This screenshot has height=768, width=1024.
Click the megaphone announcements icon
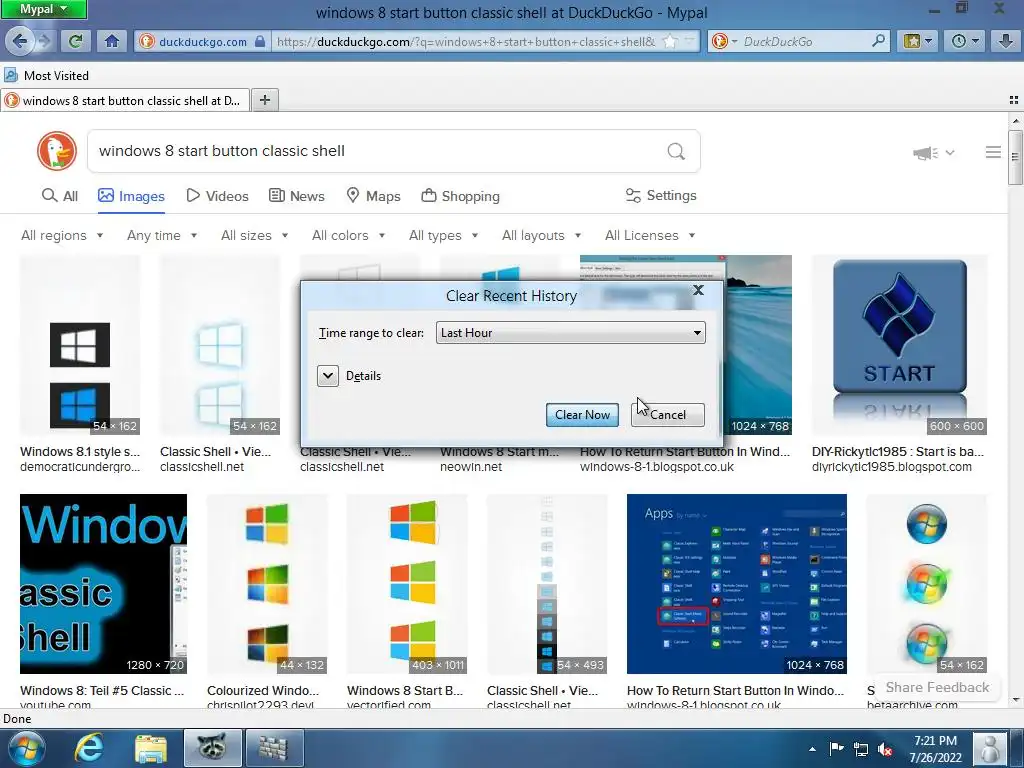[925, 153]
